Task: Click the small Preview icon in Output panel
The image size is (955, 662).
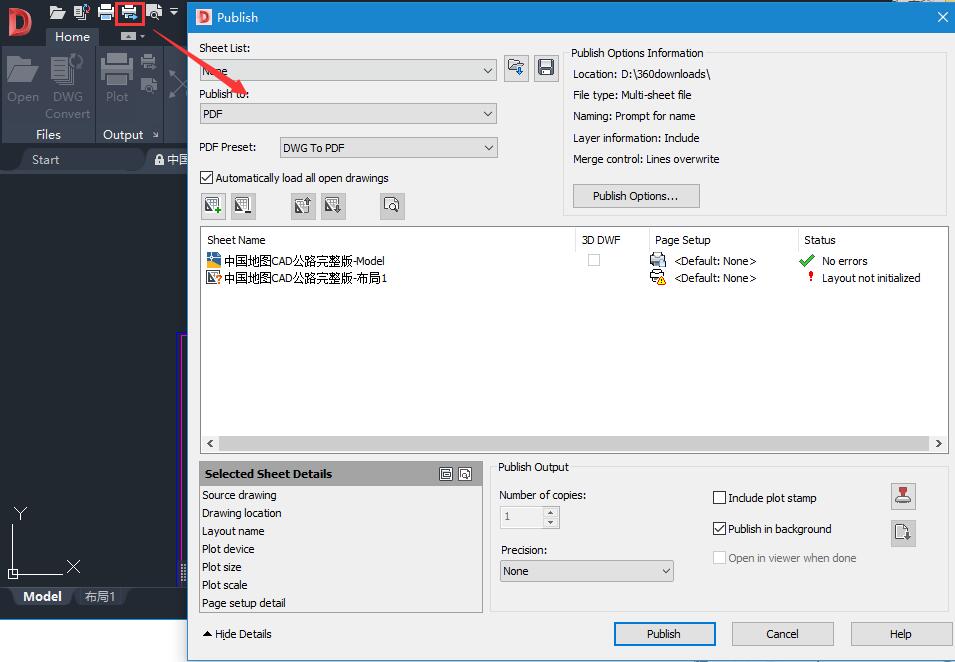Action: (x=149, y=85)
